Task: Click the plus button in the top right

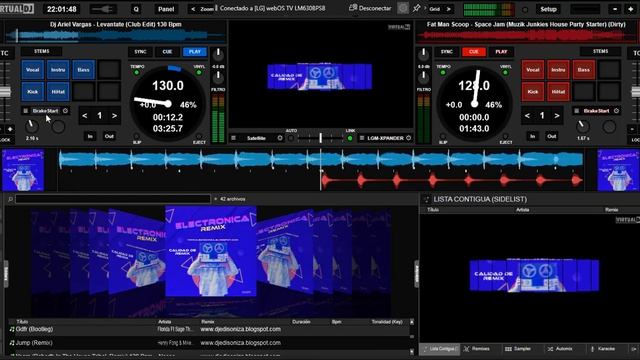Action: [x=631, y=9]
